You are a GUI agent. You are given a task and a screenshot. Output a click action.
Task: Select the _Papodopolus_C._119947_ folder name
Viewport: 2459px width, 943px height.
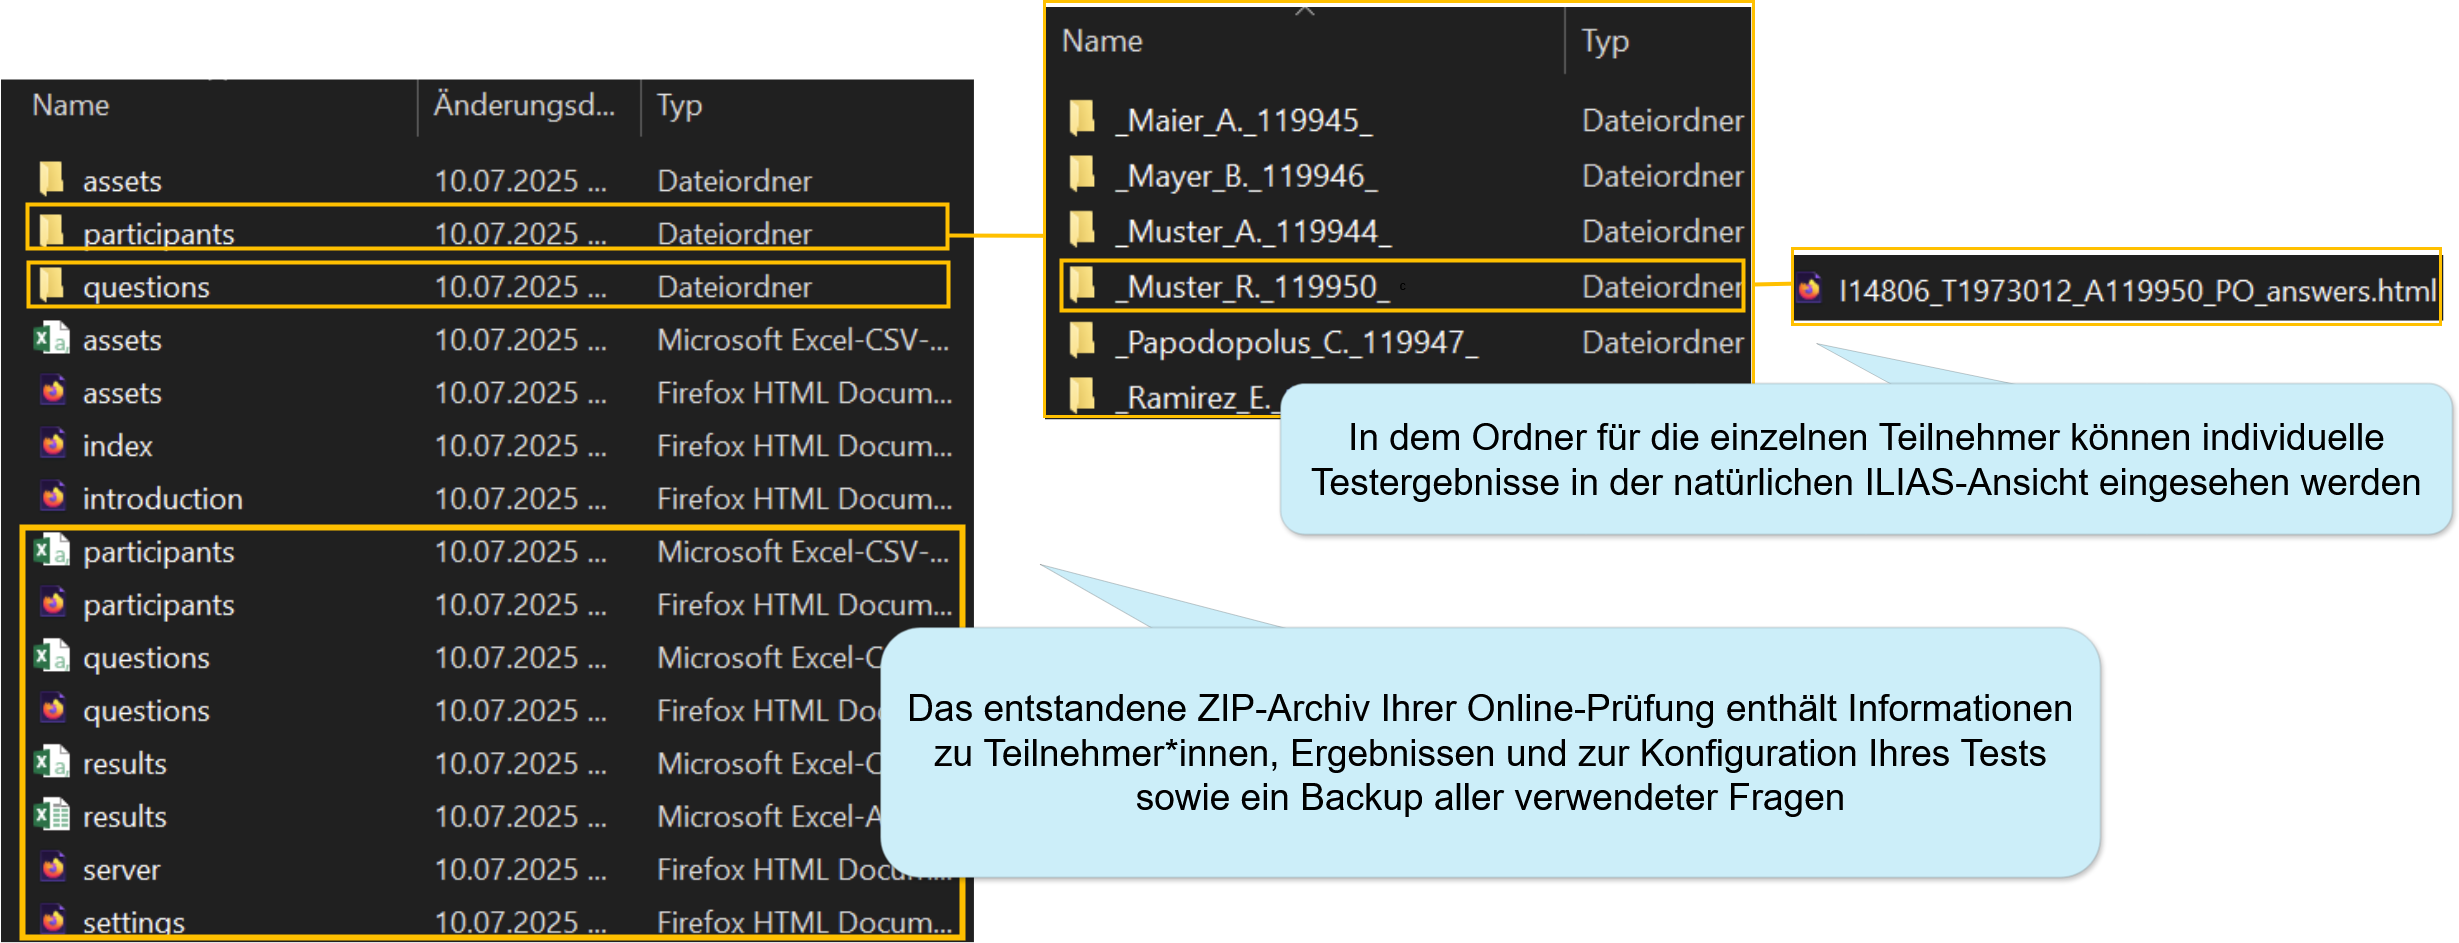tap(1296, 343)
